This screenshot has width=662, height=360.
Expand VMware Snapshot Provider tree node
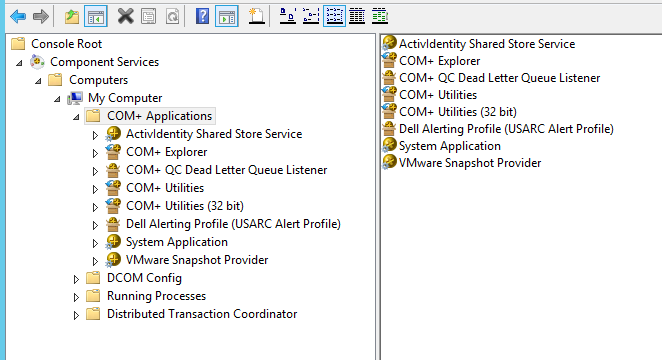95,261
